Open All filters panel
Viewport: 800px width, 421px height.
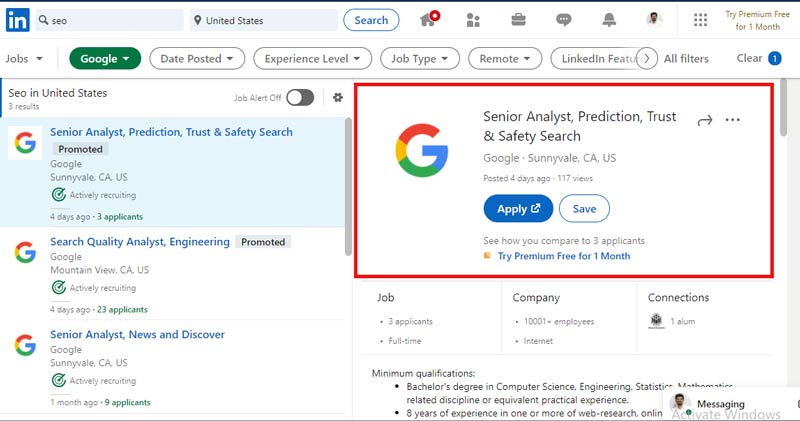pos(686,59)
